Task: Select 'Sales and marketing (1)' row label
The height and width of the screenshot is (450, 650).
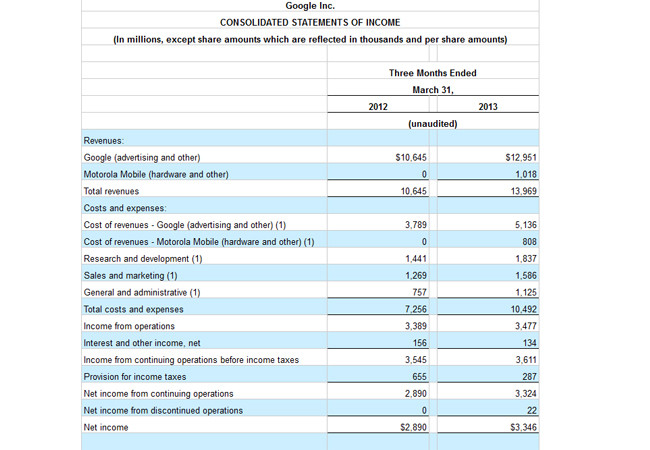Action: click(x=130, y=276)
